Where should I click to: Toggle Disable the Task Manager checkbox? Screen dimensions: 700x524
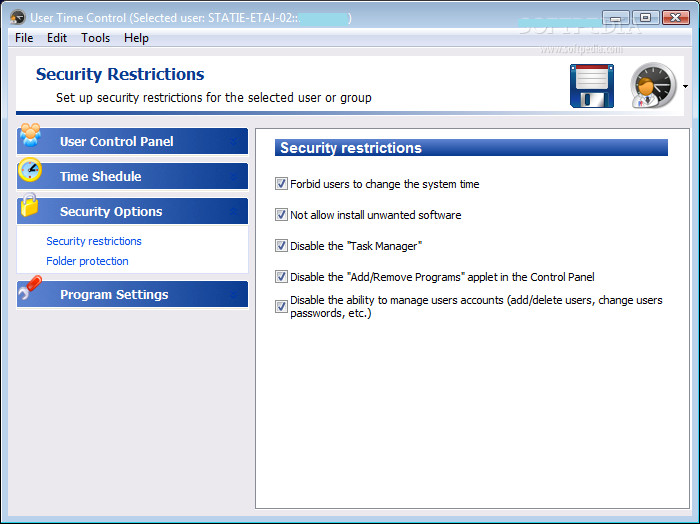click(x=281, y=245)
